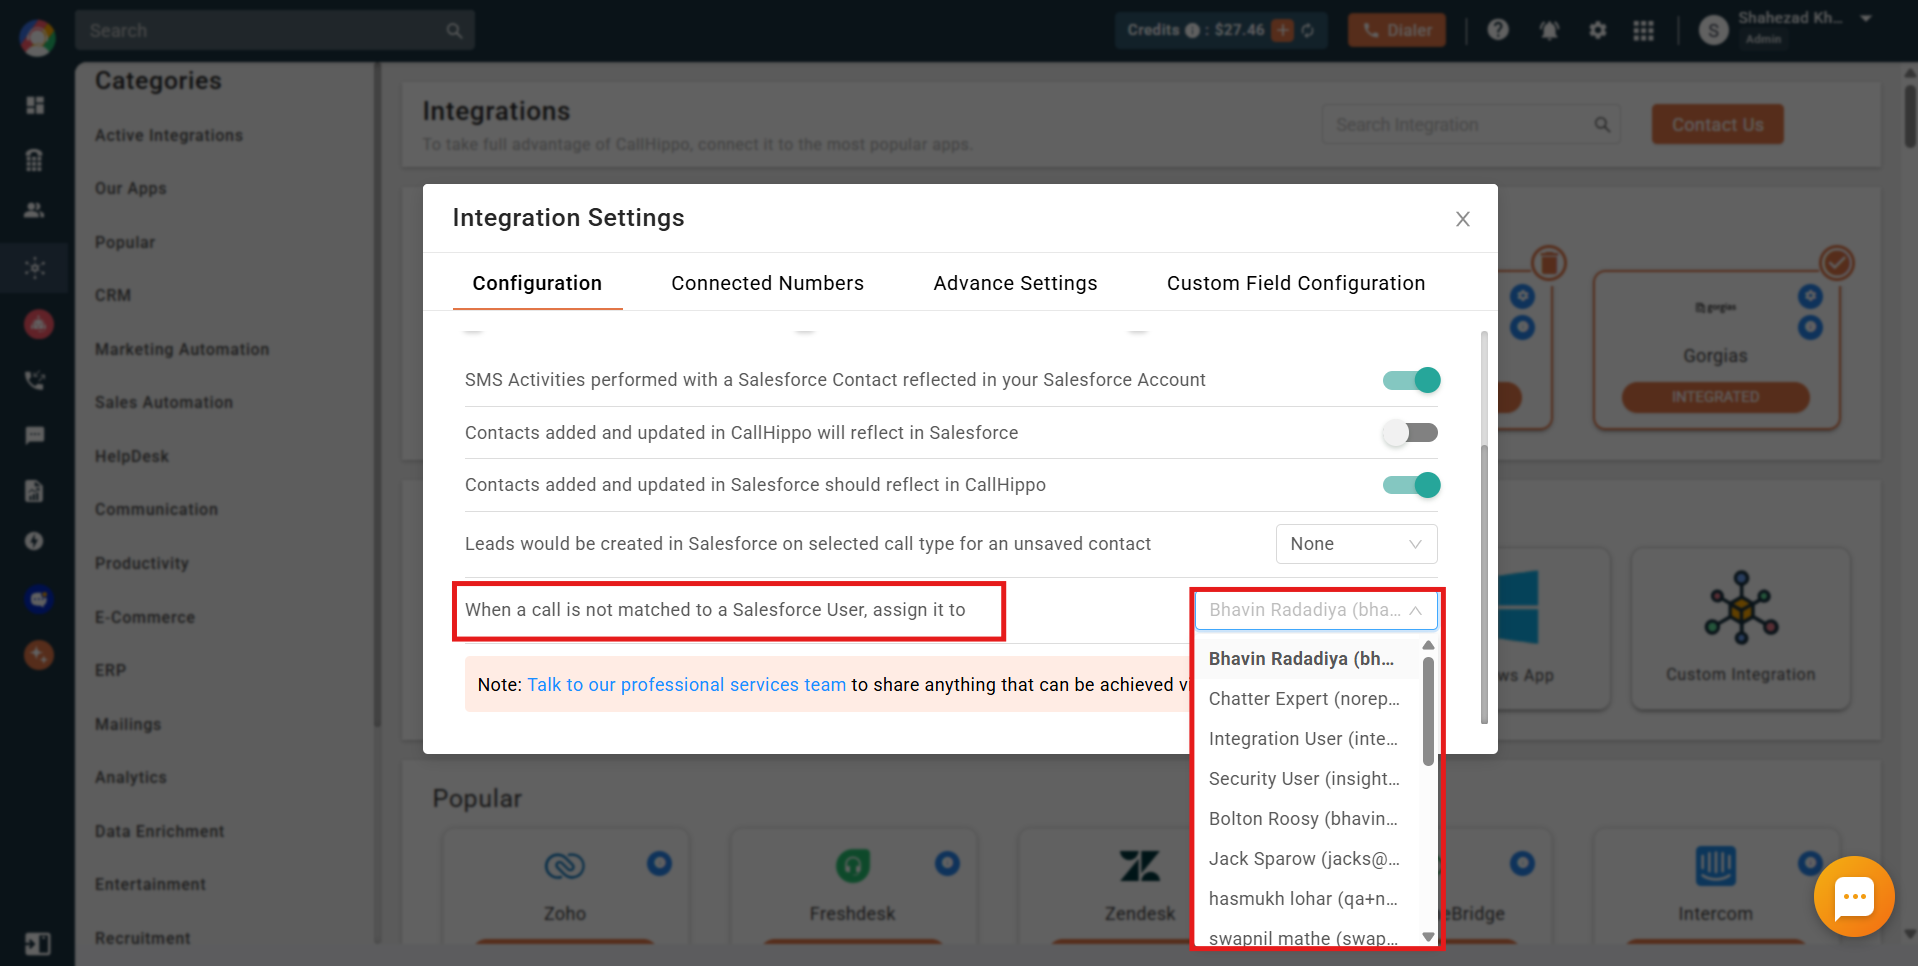This screenshot has height=966, width=1918.
Task: Open the users icon in sidebar
Action: (35, 210)
